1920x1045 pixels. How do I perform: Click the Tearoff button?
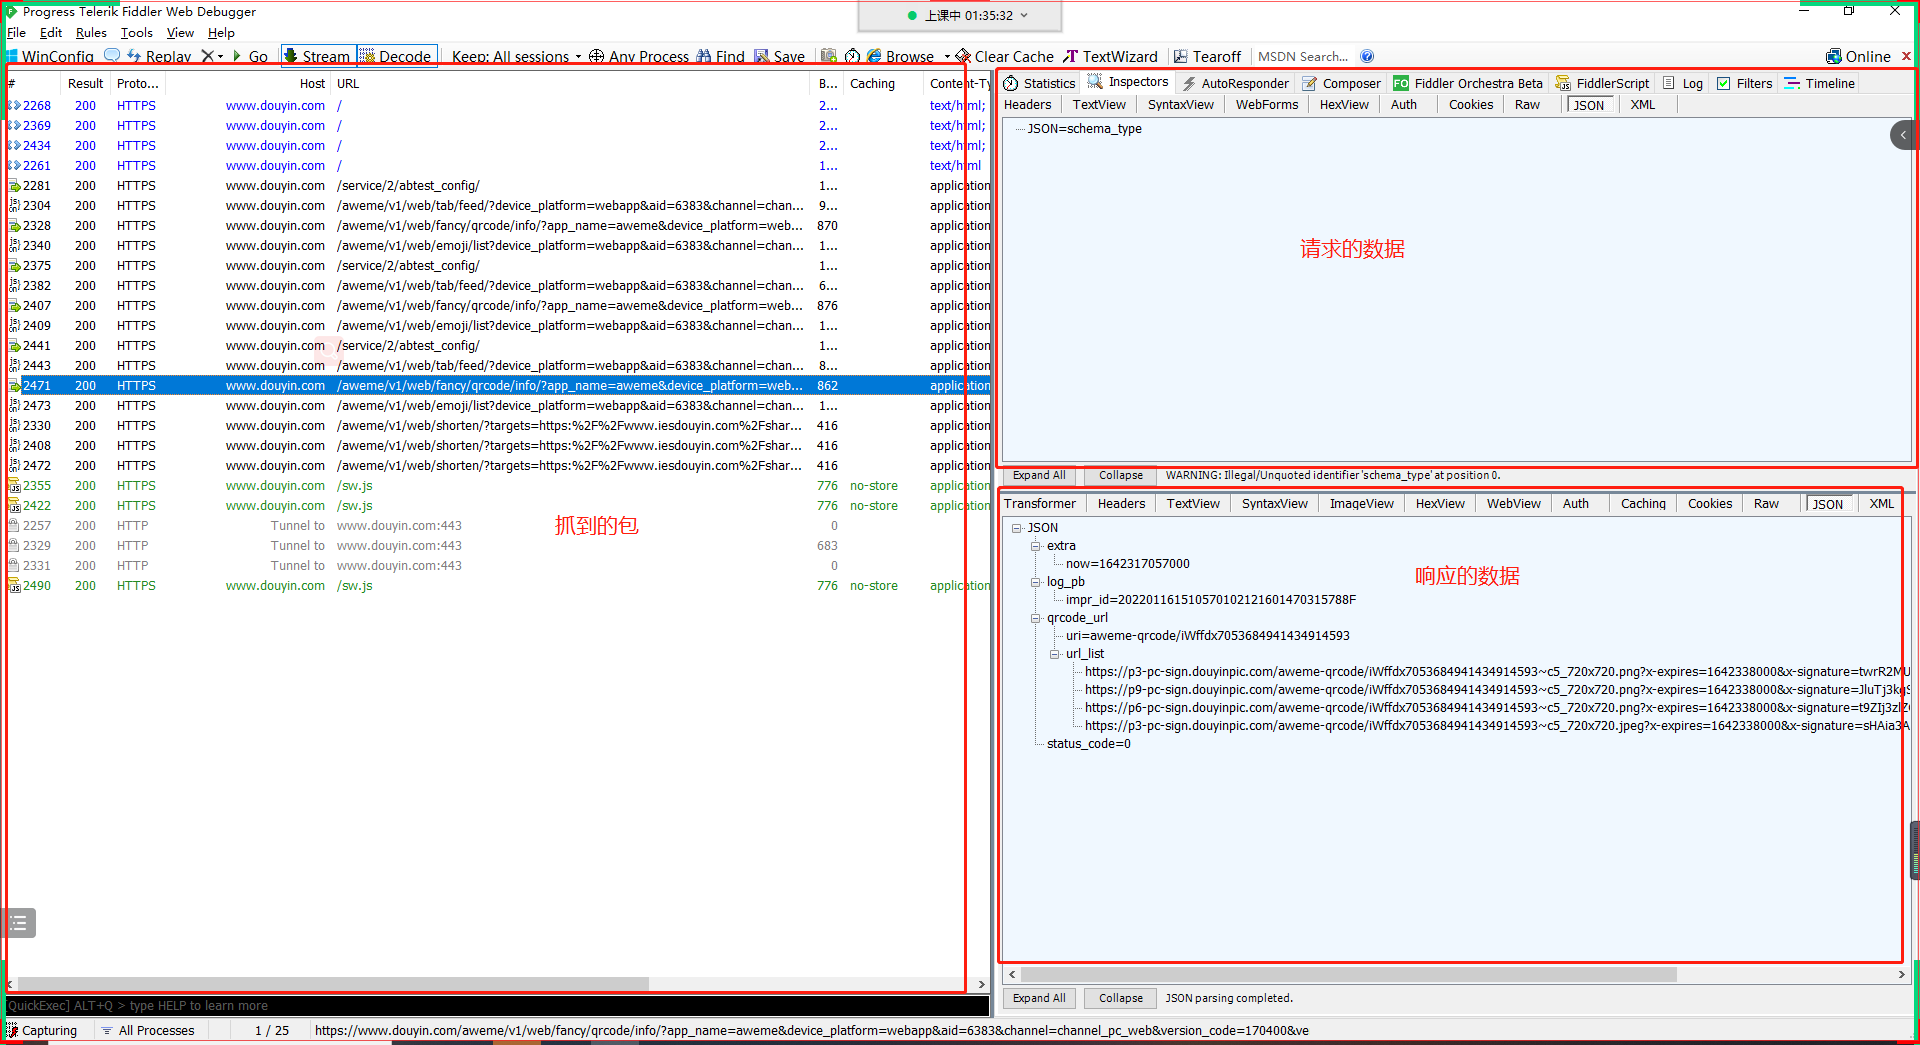pyautogui.click(x=1207, y=57)
